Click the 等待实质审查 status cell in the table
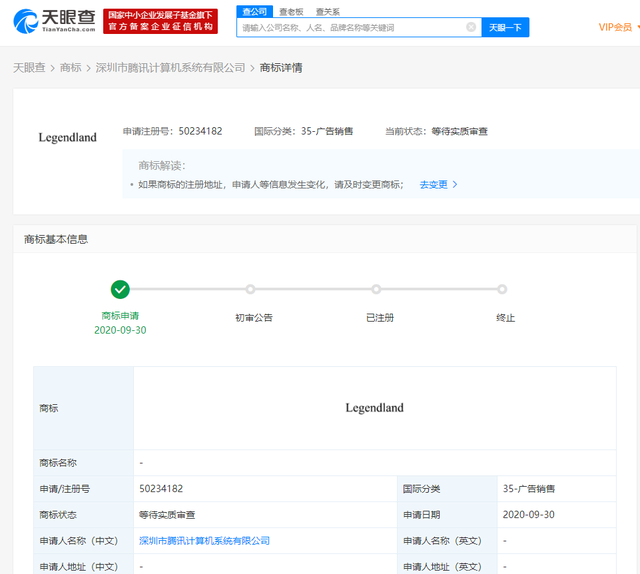Viewport: 640px width, 574px height. [x=265, y=515]
